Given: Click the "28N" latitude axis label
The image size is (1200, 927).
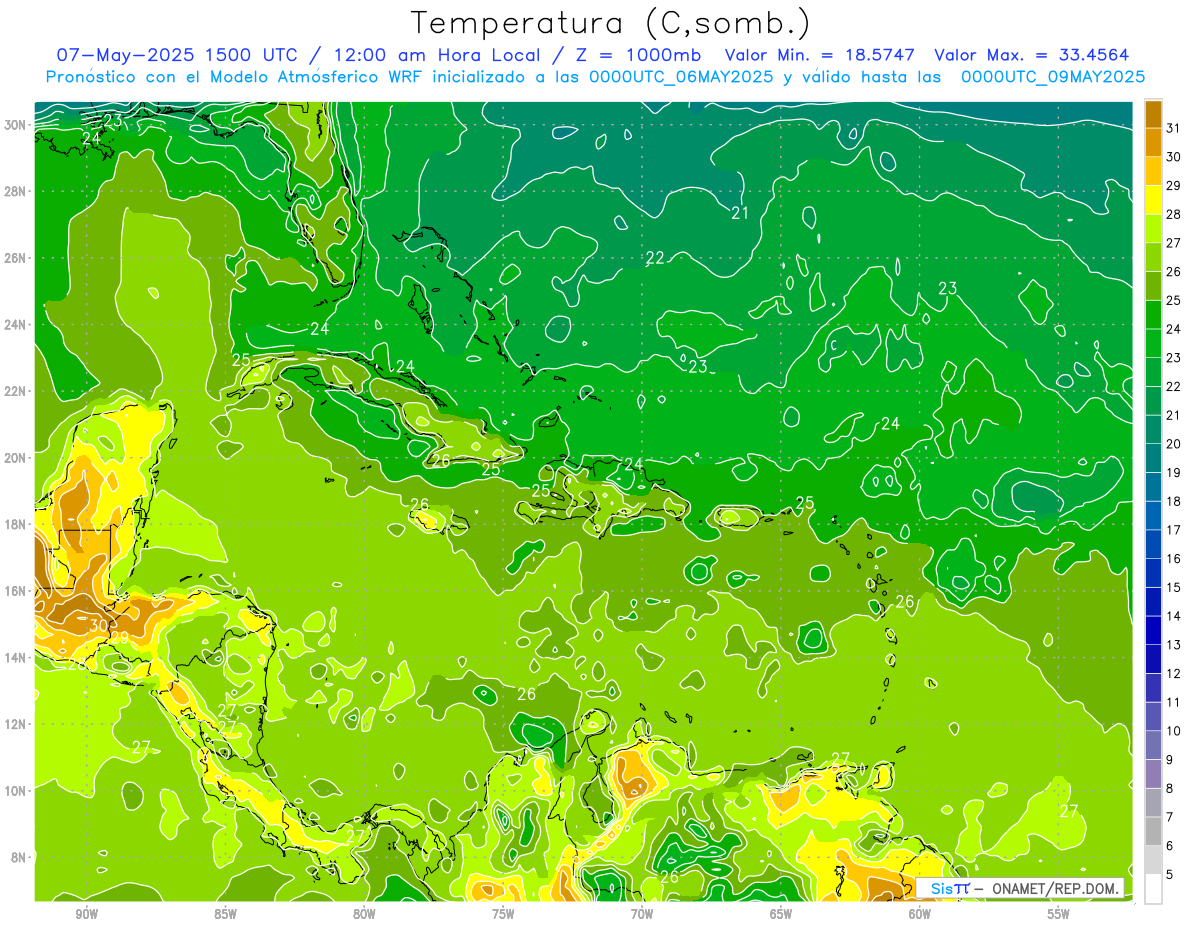Looking at the screenshot, I should point(15,191).
